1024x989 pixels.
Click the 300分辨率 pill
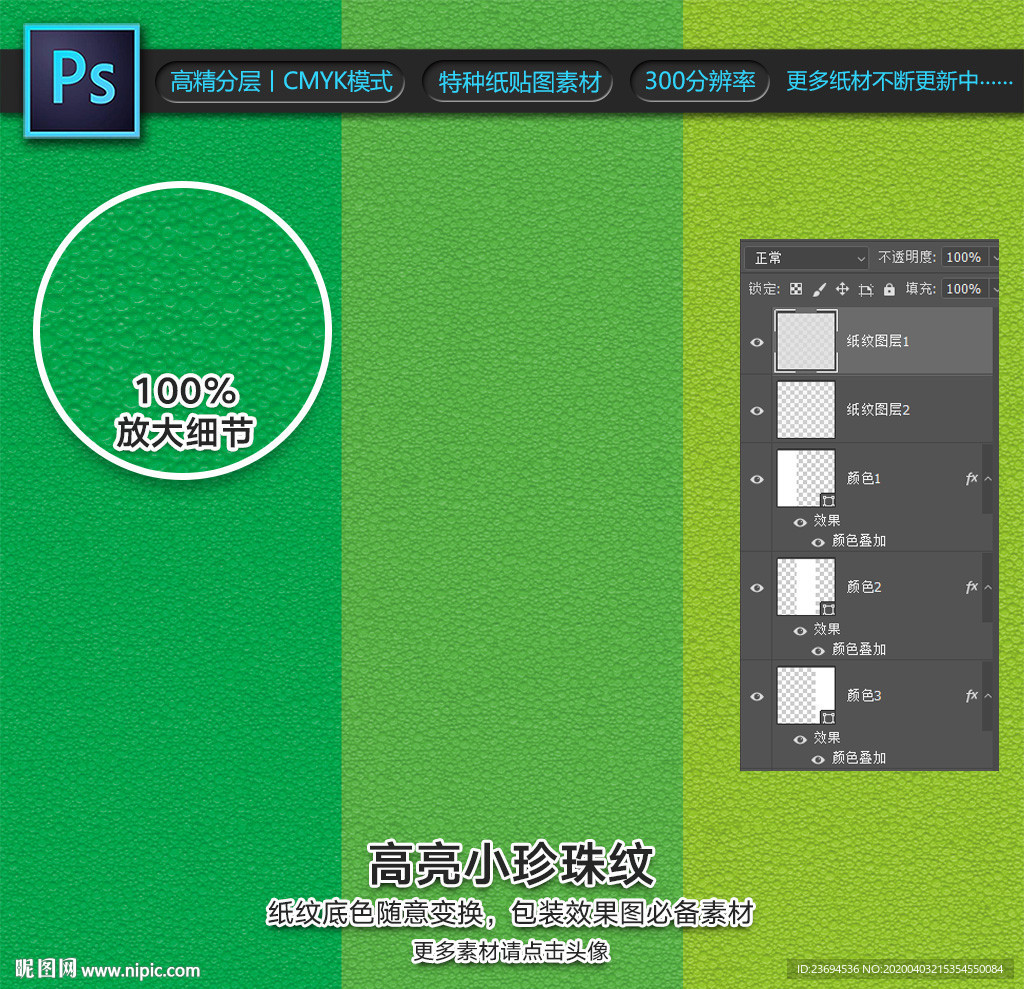tap(699, 82)
